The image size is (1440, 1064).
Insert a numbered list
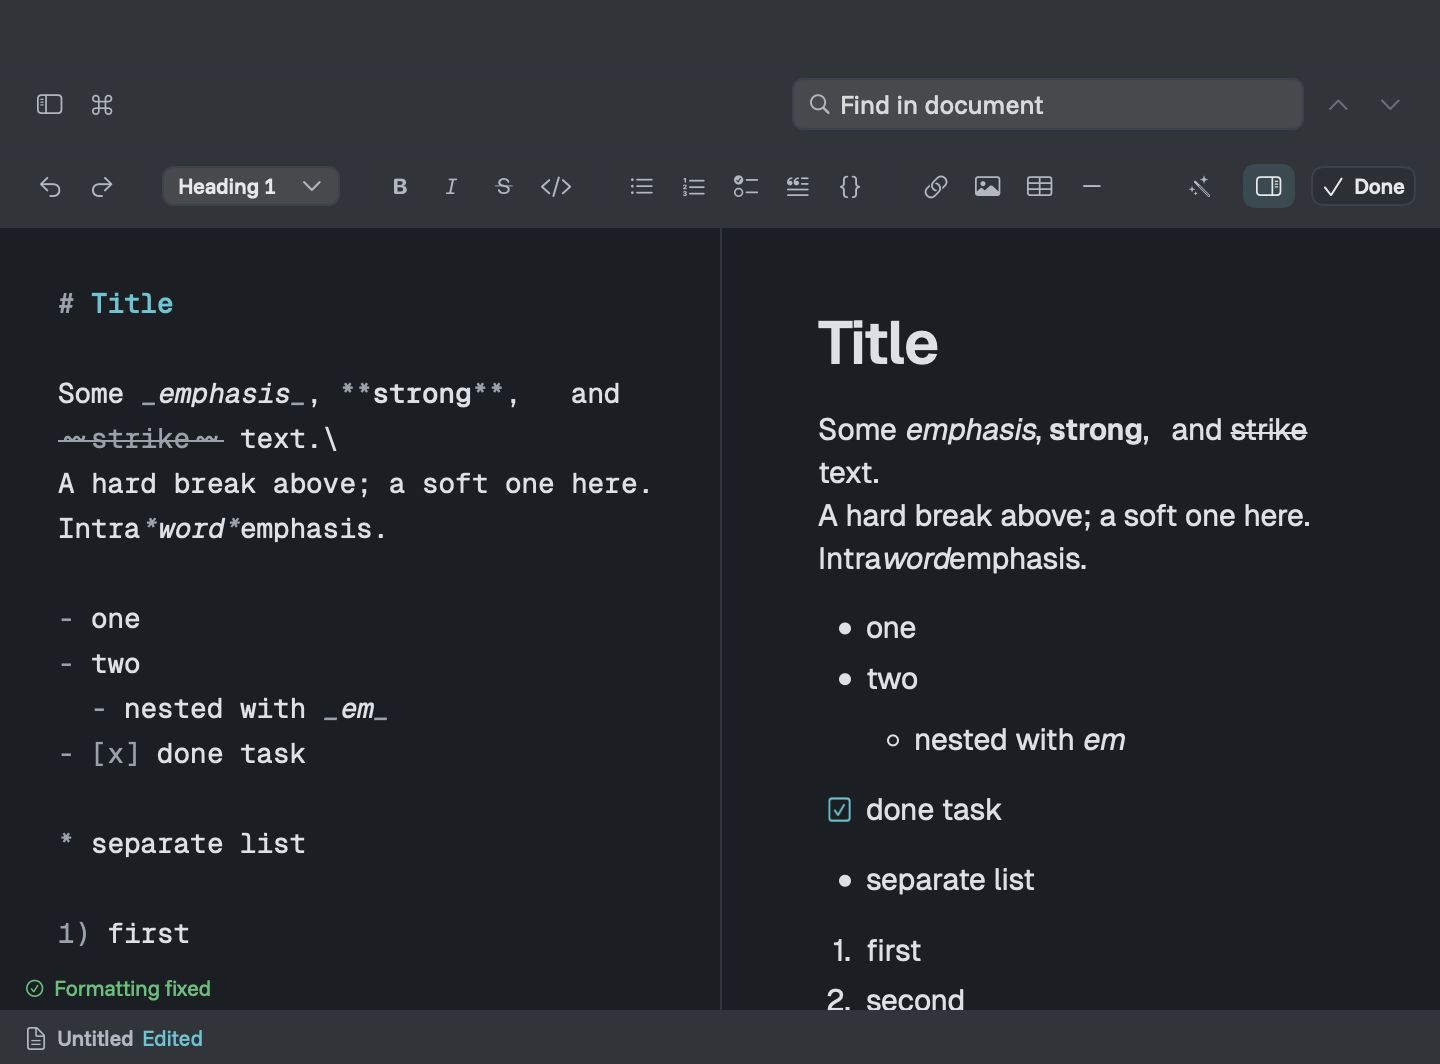point(694,187)
